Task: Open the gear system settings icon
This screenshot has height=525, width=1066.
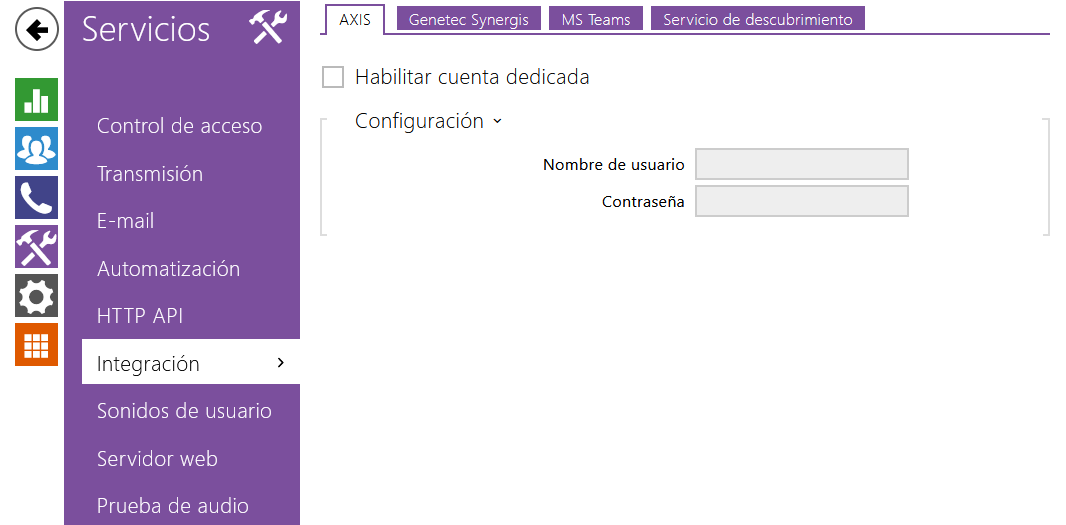Action: [x=36, y=296]
